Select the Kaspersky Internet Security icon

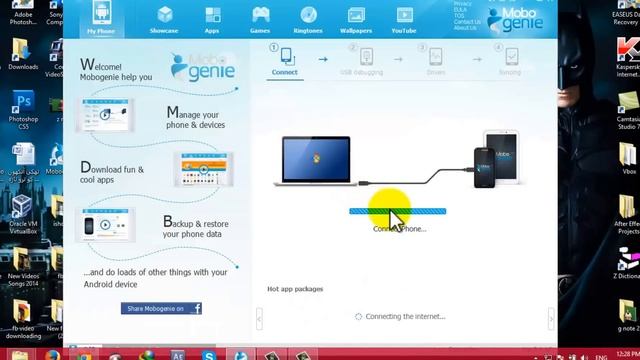[x=628, y=57]
